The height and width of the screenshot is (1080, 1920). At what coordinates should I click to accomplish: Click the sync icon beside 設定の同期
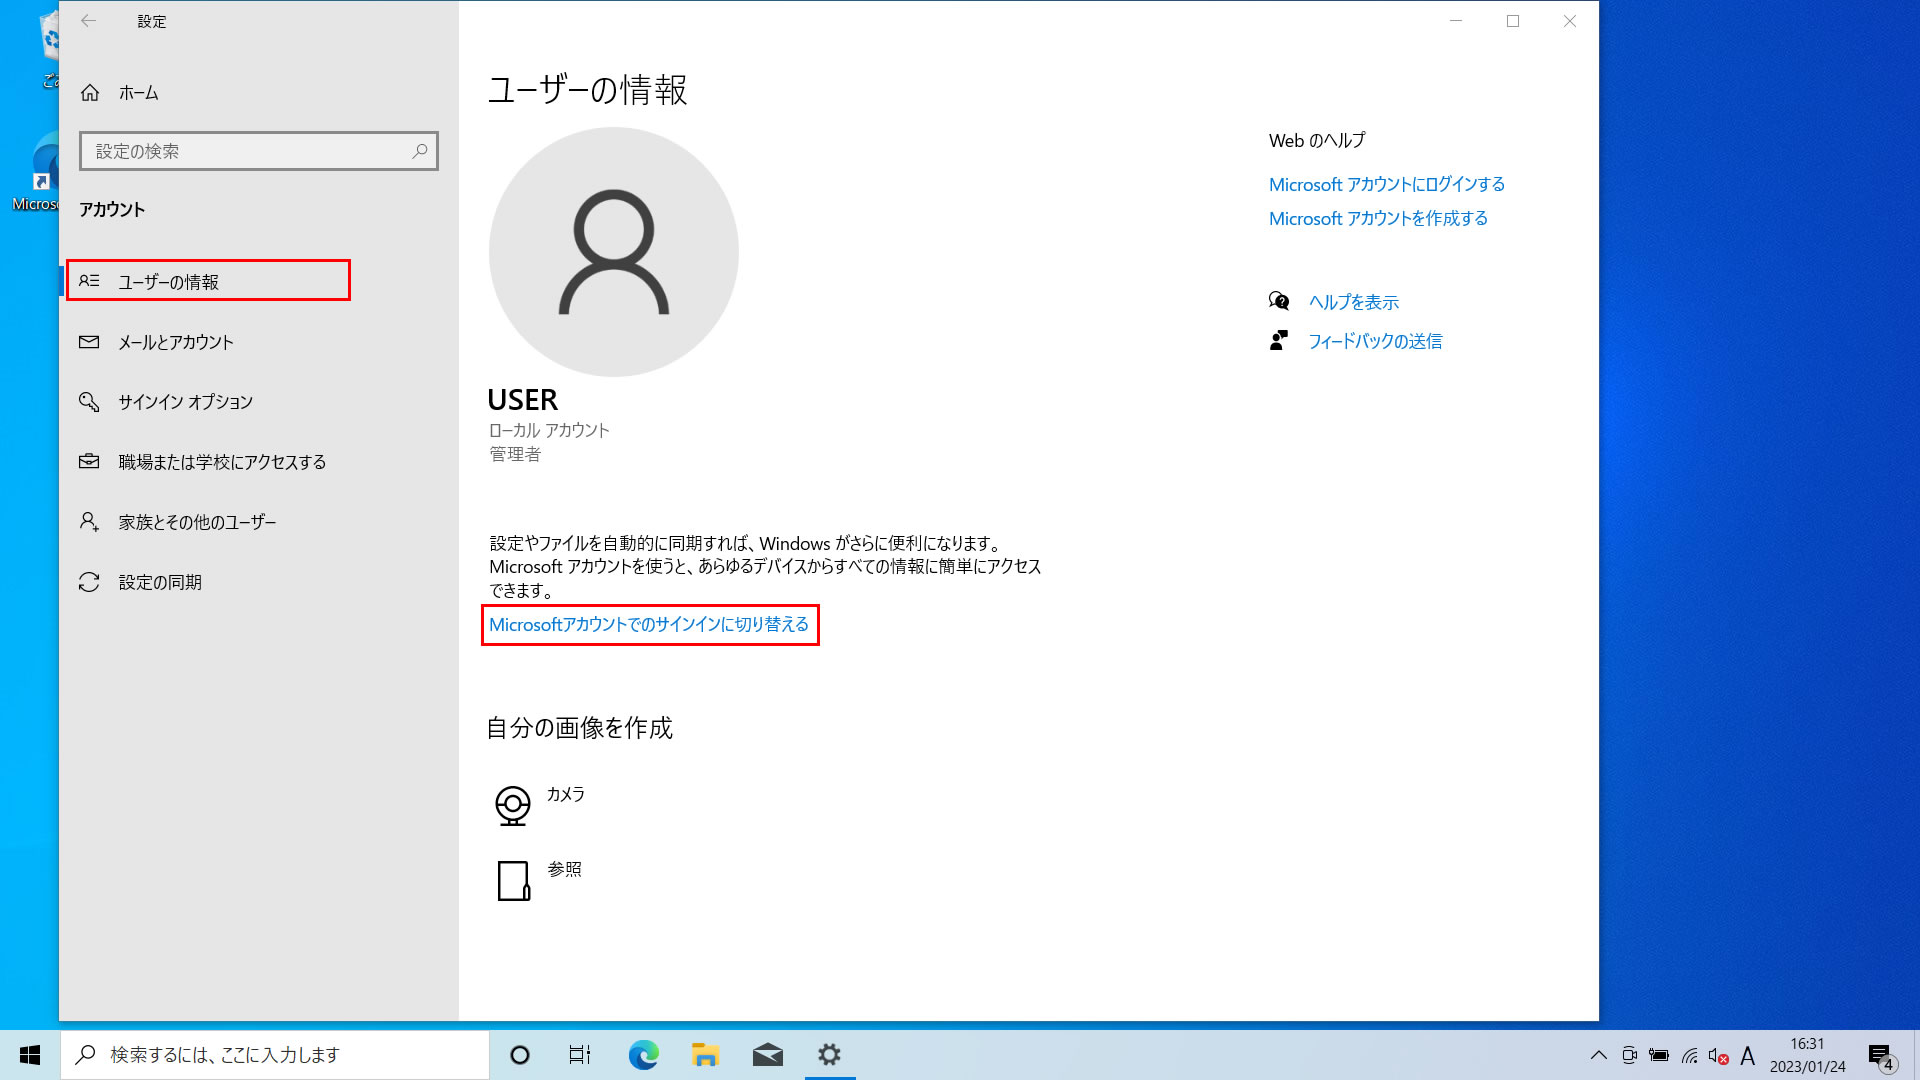[89, 582]
